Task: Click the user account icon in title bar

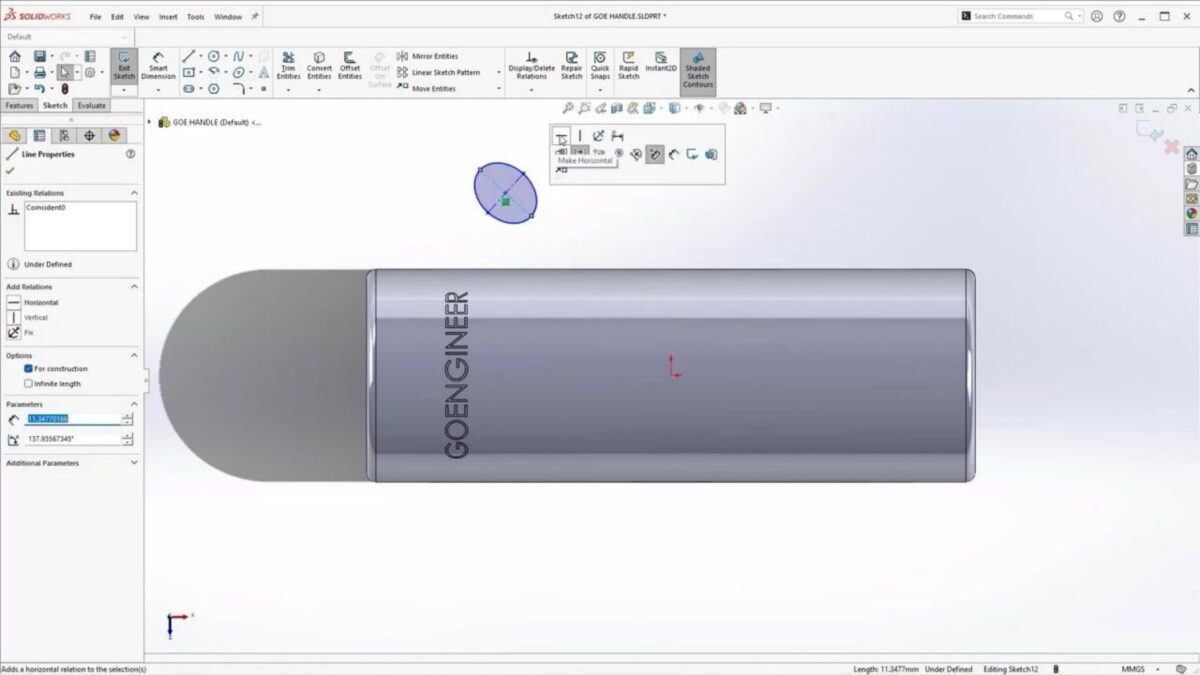Action: pos(1097,16)
